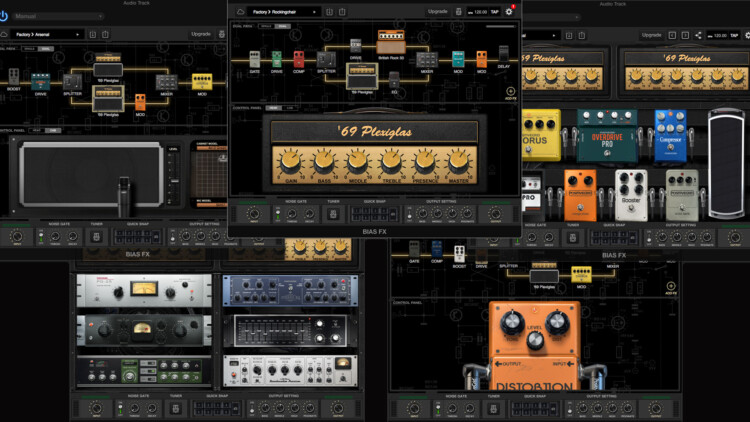Open the Factory > Rockingchair preset dropdown
750x422 pixels.
[283, 11]
